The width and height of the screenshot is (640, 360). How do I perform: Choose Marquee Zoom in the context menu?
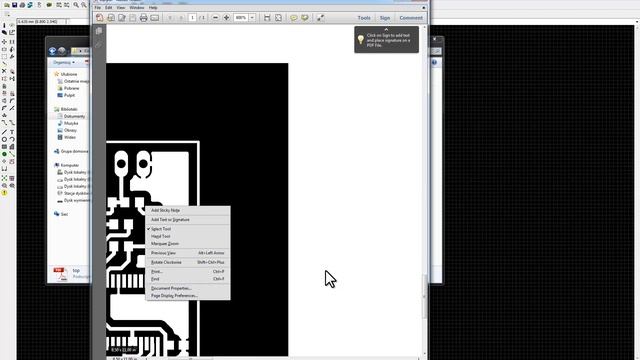[x=188, y=244]
